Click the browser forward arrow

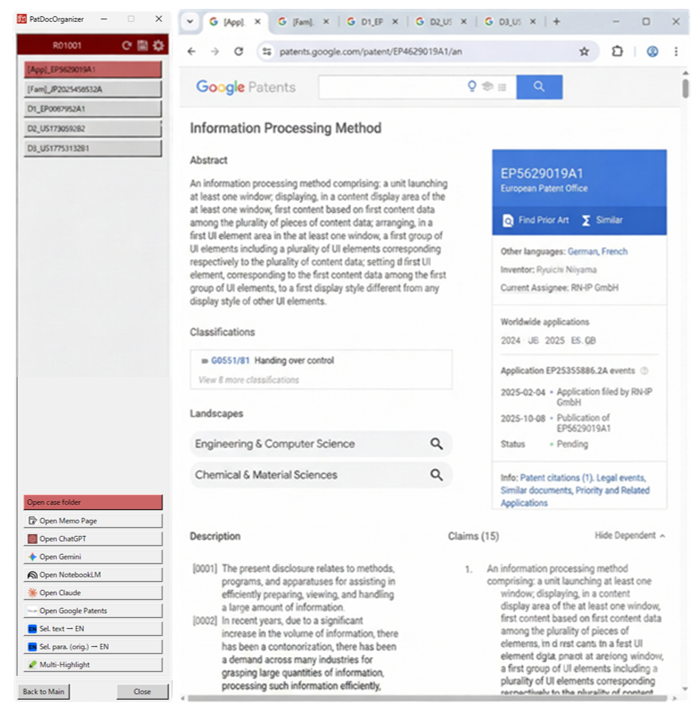tap(215, 51)
